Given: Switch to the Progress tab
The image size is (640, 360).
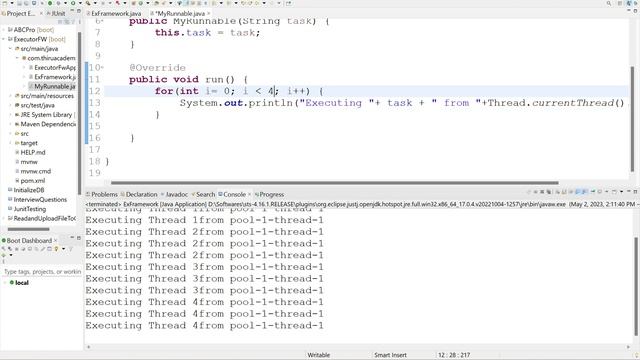Looking at the screenshot, I should 269,194.
